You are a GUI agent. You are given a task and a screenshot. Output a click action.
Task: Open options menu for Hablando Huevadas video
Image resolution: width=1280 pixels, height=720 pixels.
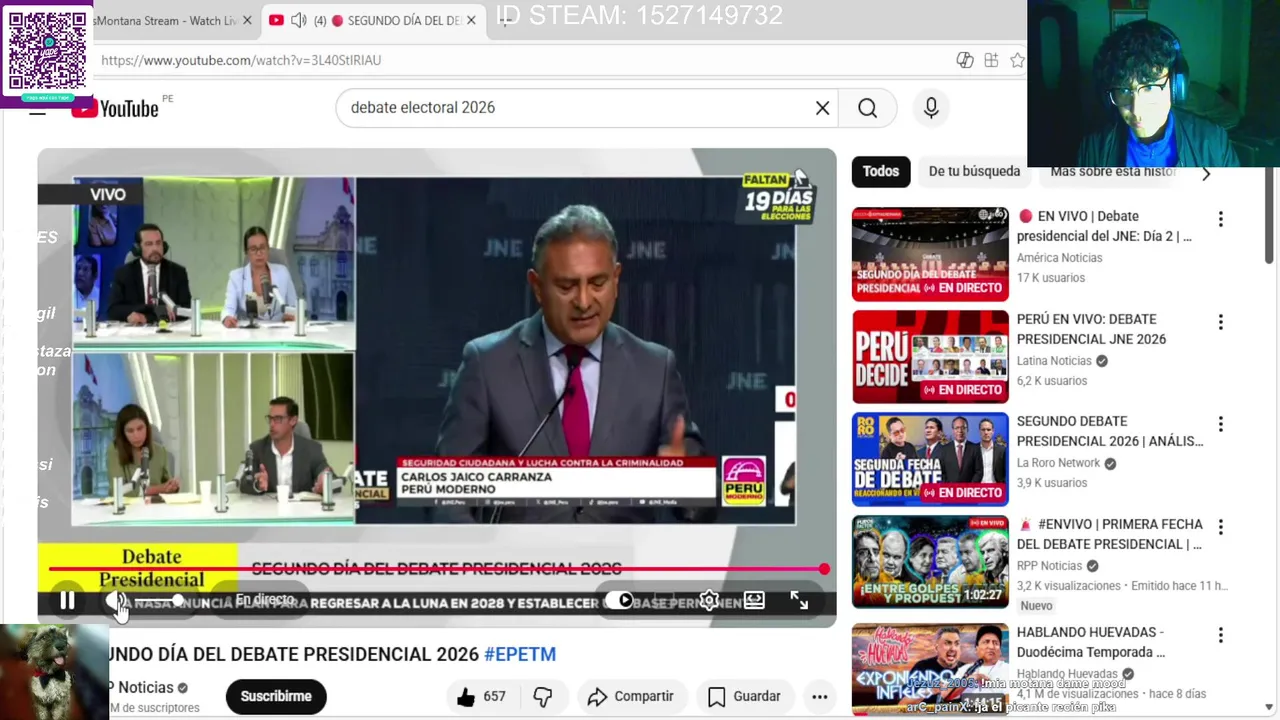click(x=1220, y=635)
